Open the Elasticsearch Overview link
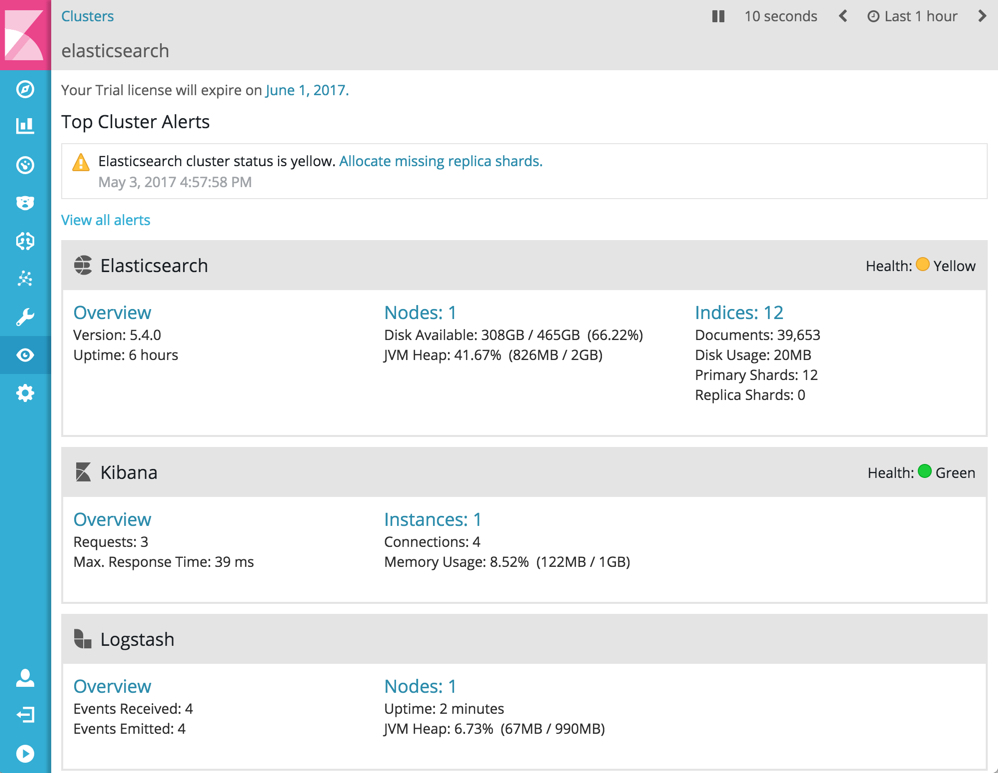998x773 pixels. pyautogui.click(x=112, y=312)
